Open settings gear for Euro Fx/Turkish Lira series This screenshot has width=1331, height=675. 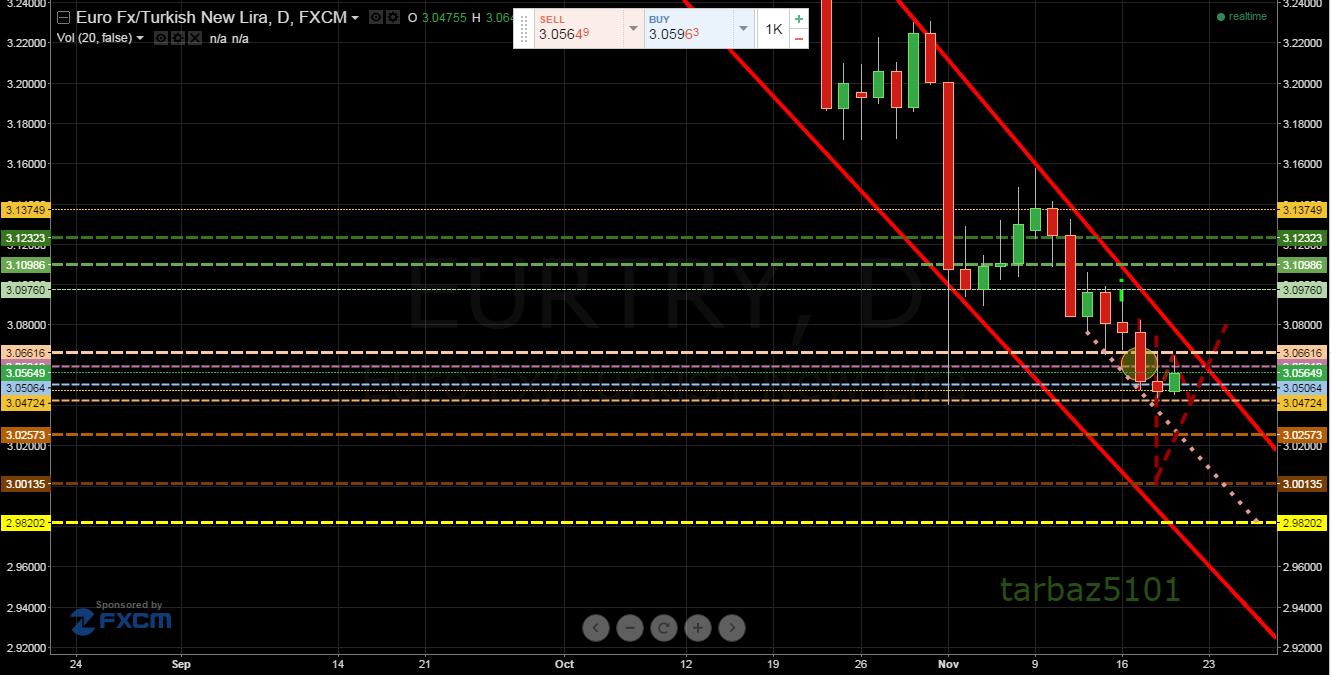[x=392, y=18]
